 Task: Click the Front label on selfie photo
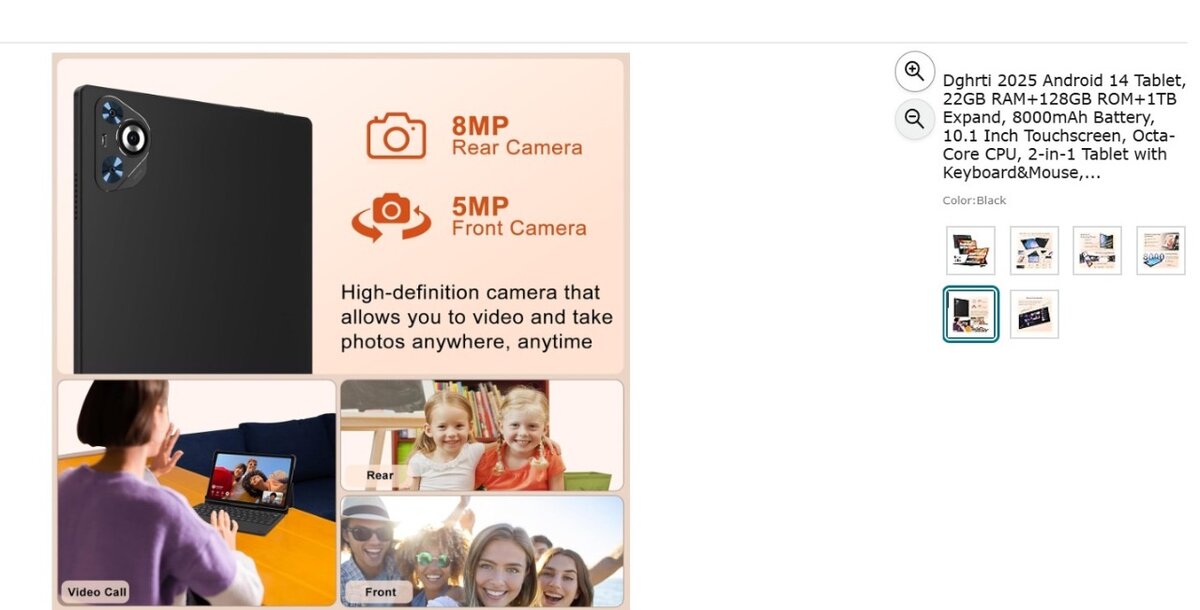click(379, 591)
